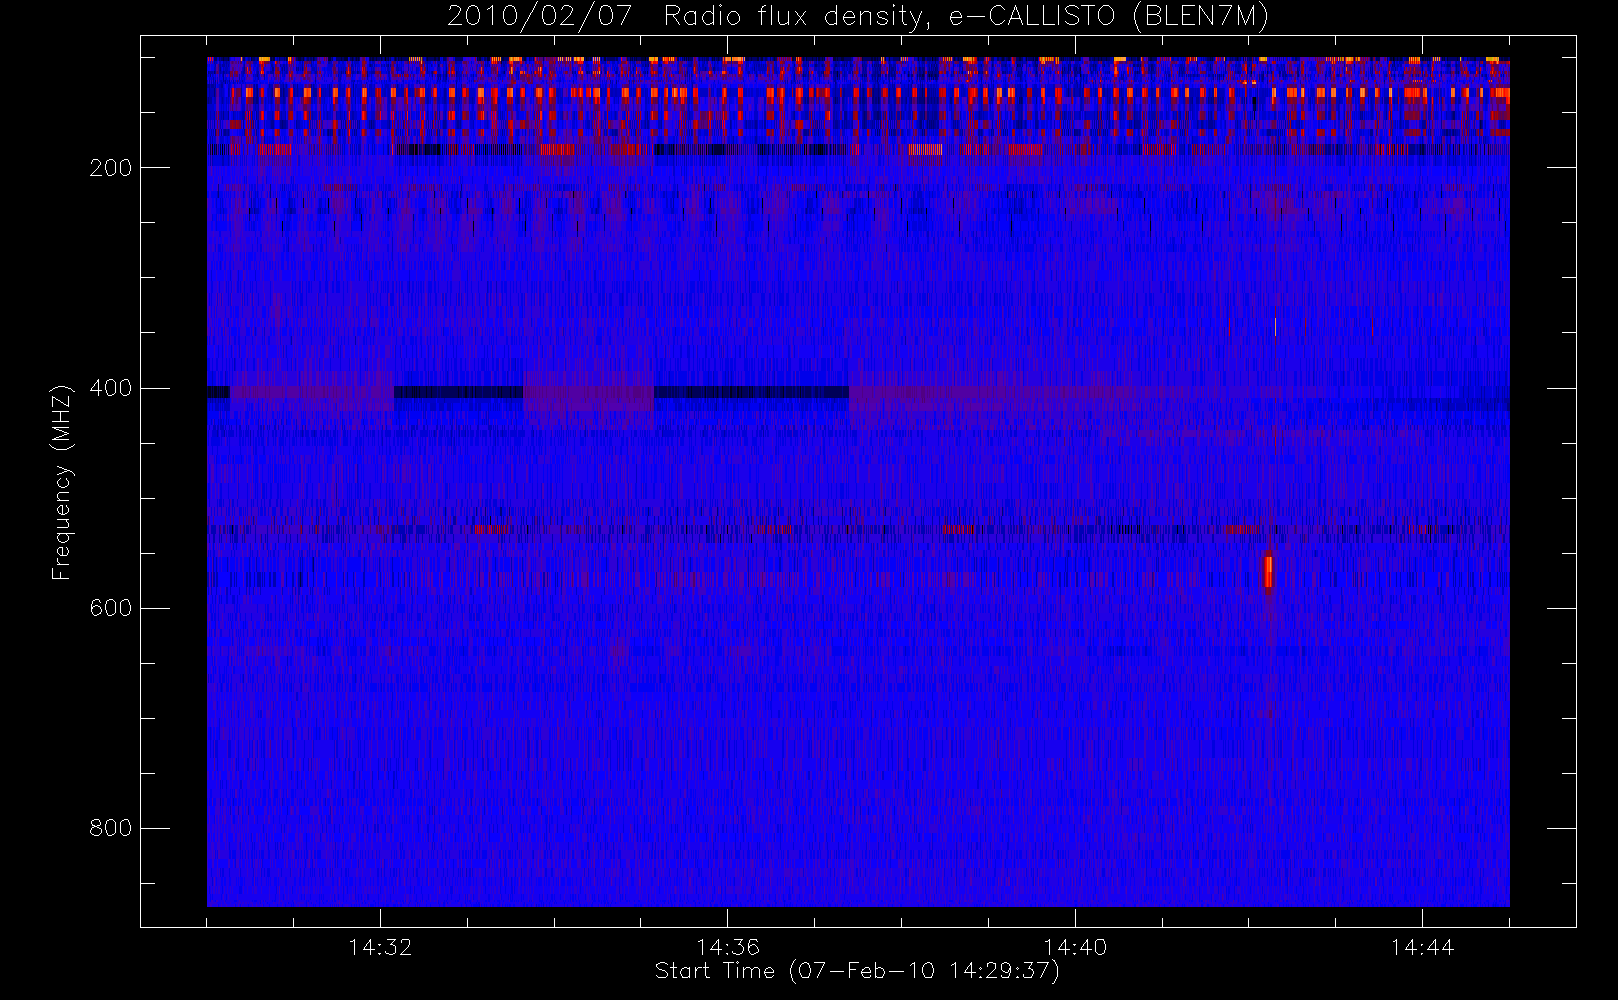Viewport: 1618px width, 1000px height.
Task: Click the 14:36 time tick label
Action: point(728,947)
